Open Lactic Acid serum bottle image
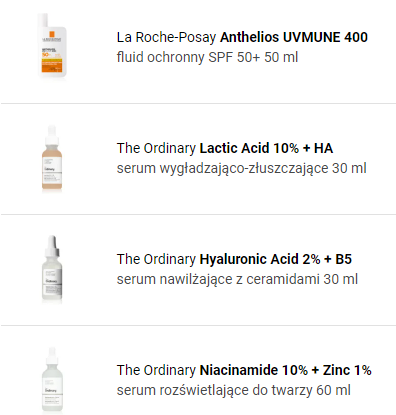396x415 pixels. coord(52,159)
